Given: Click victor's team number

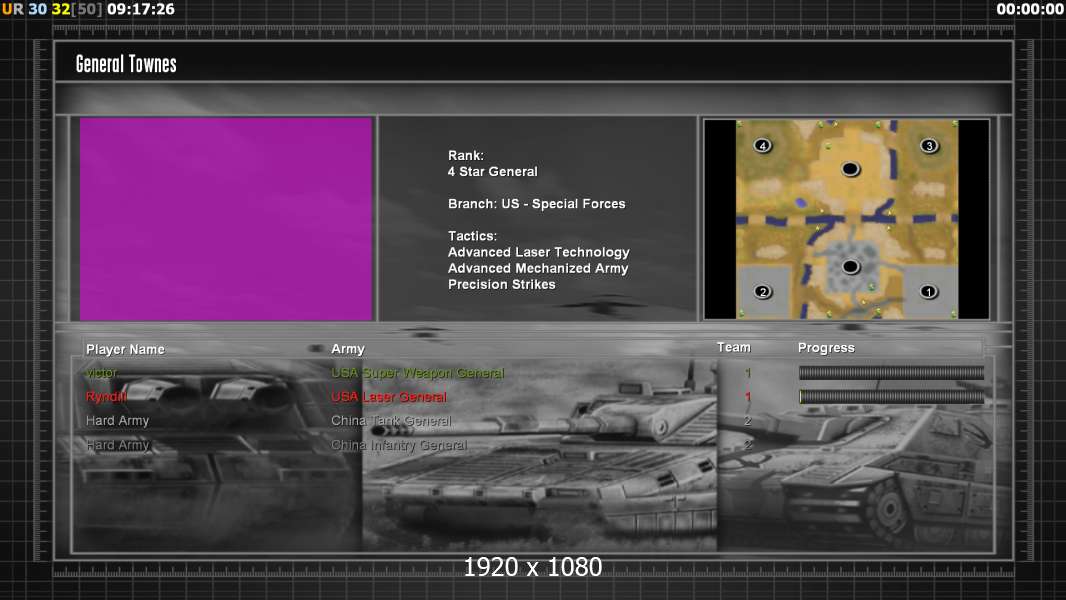Looking at the screenshot, I should click(x=748, y=372).
